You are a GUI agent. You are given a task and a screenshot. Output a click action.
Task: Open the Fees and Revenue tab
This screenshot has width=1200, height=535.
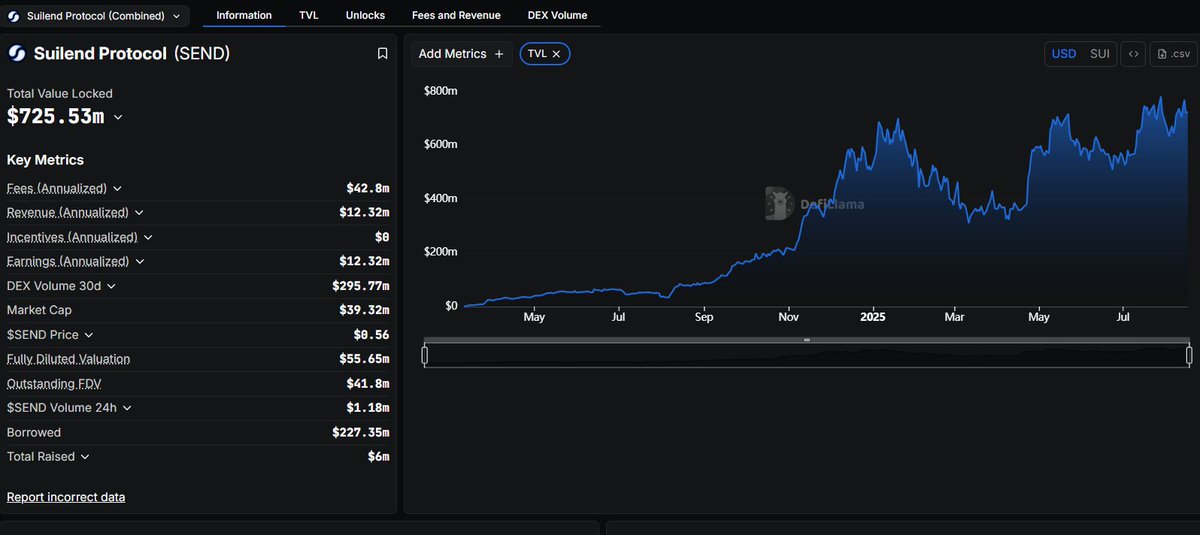click(456, 16)
